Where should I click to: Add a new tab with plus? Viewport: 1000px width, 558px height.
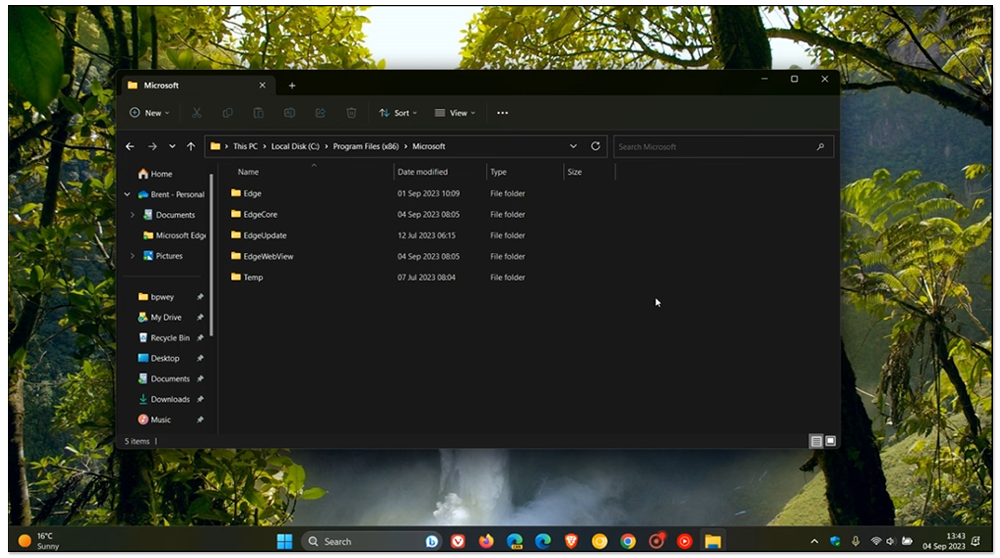[x=292, y=85]
